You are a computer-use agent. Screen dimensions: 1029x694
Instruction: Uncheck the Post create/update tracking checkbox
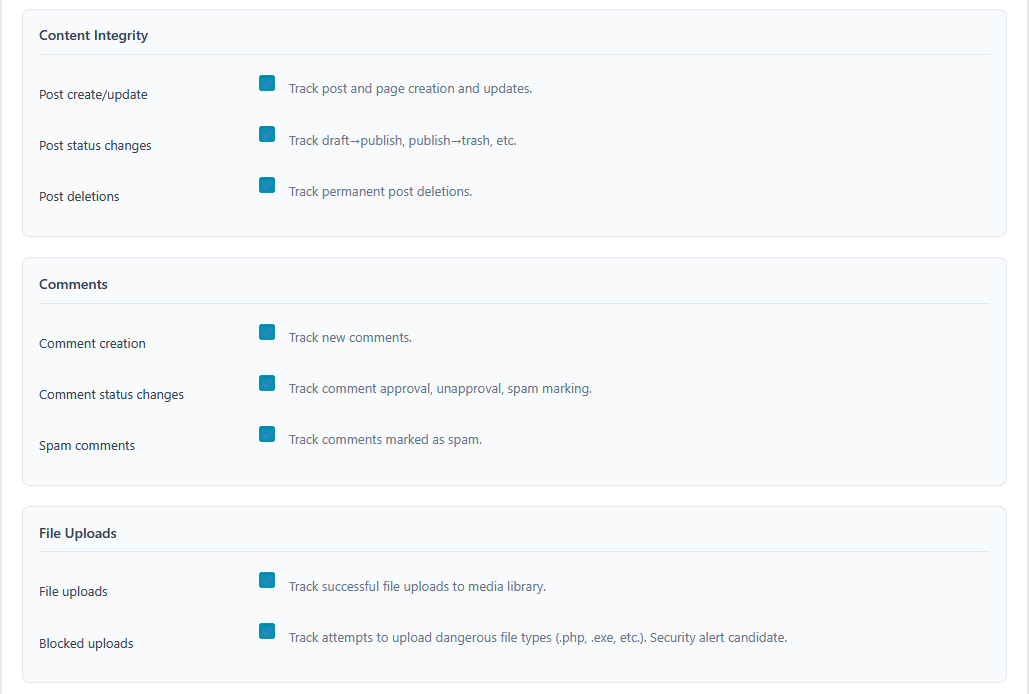pos(267,83)
